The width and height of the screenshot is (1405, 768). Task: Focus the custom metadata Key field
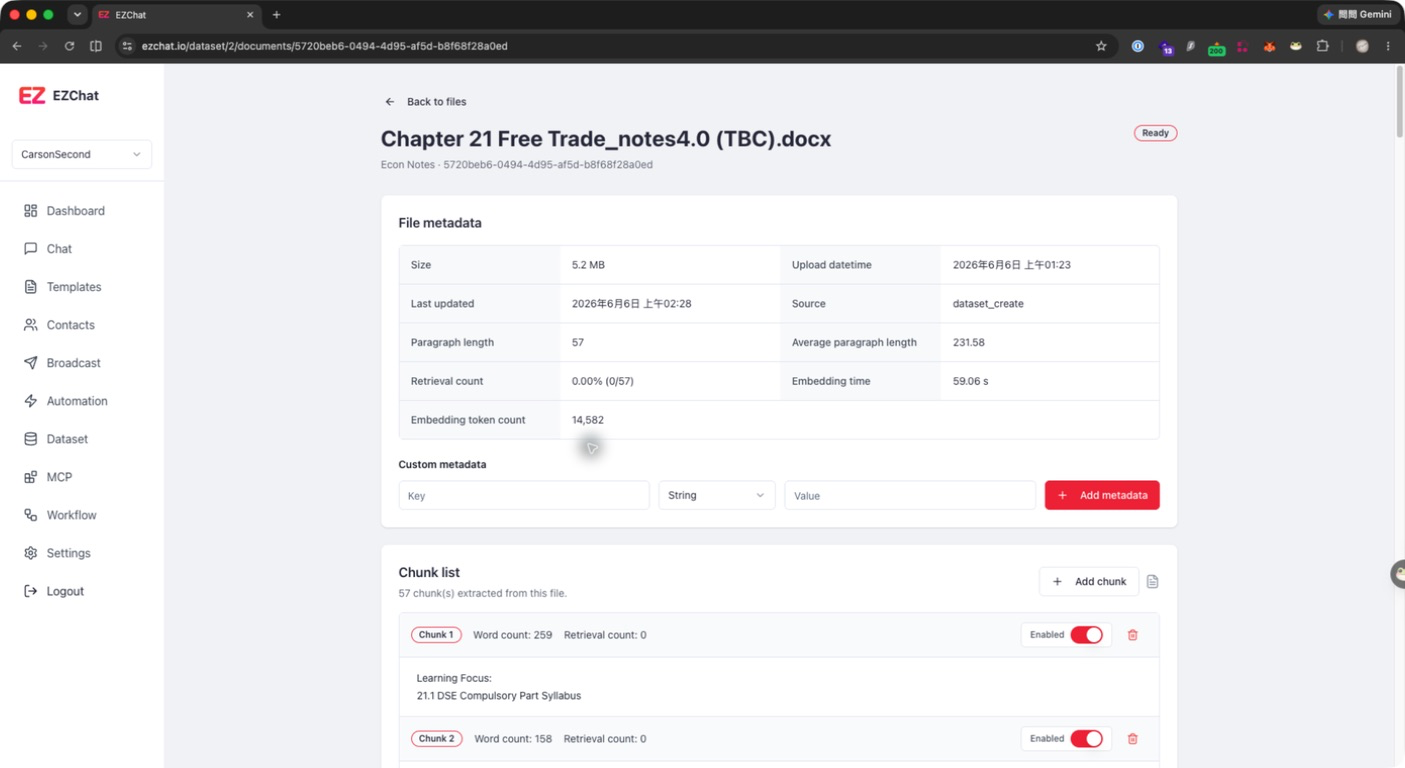(524, 495)
